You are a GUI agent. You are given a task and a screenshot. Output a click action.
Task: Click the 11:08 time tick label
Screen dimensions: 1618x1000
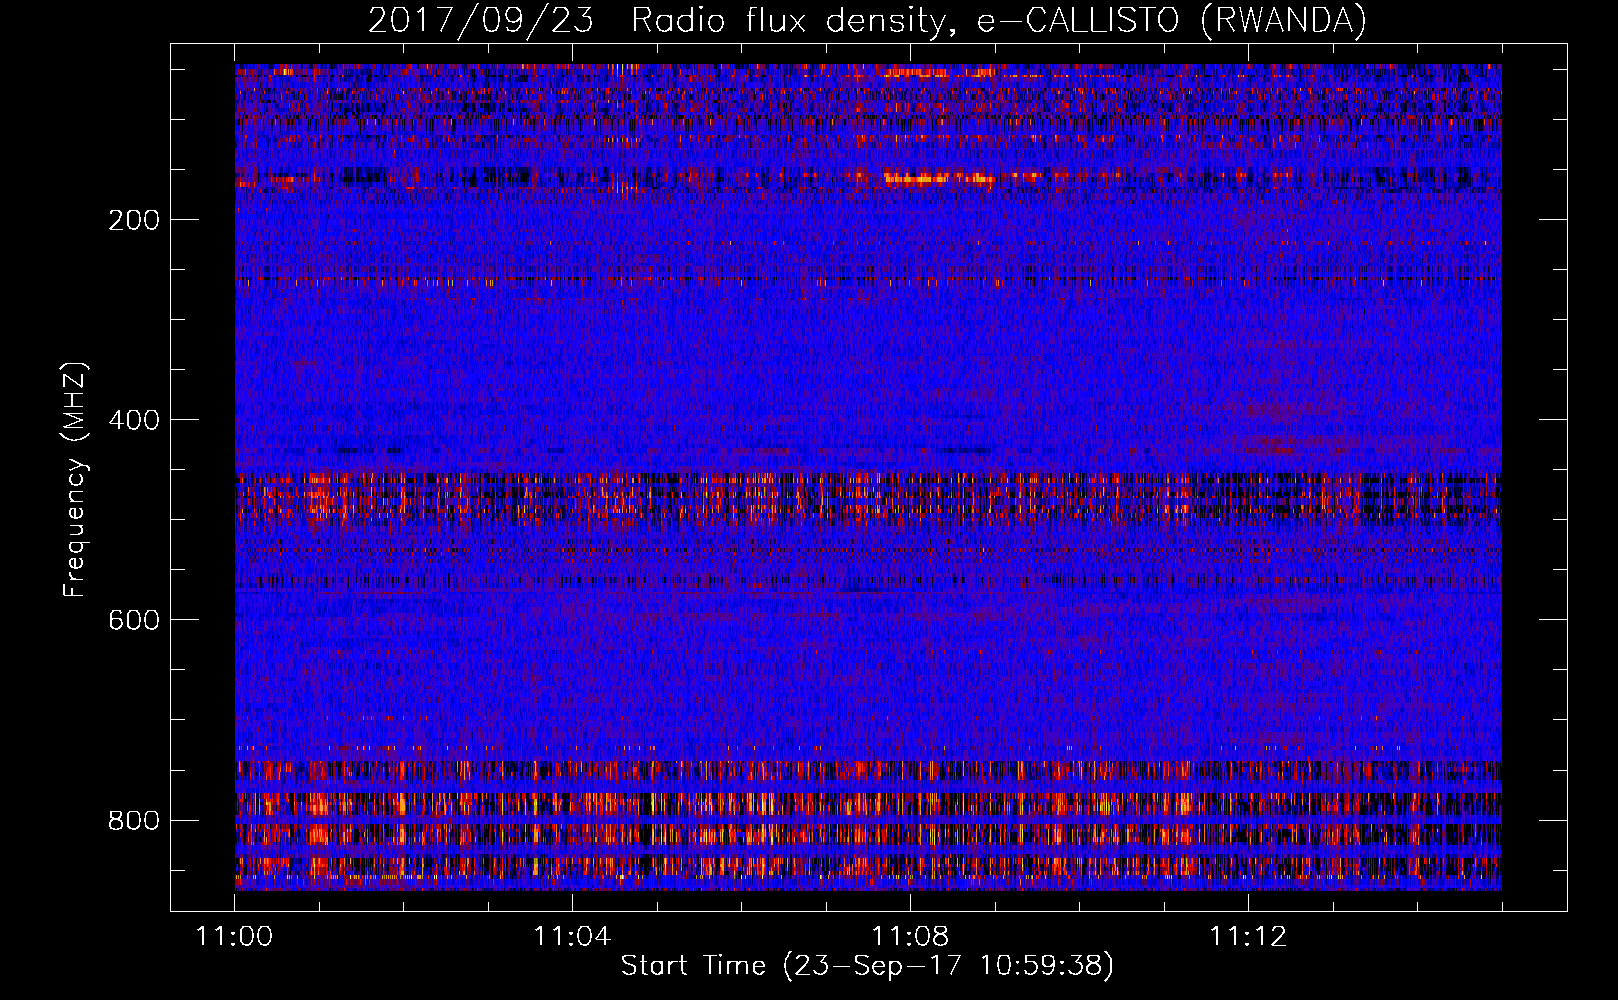point(910,937)
